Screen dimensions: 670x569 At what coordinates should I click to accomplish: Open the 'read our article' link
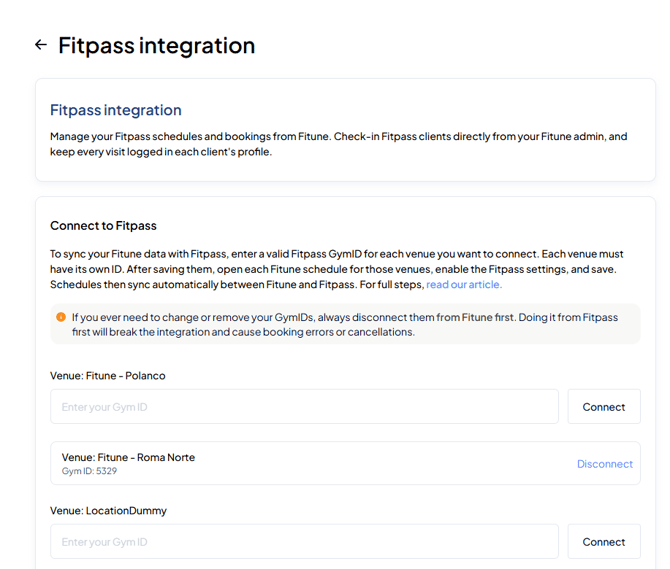464,284
